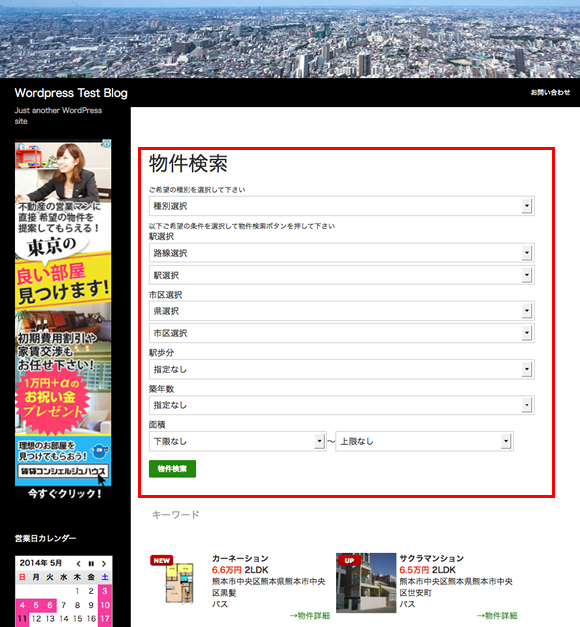Select calendar date 10
This screenshot has height=627, width=580.
[x=105, y=605]
